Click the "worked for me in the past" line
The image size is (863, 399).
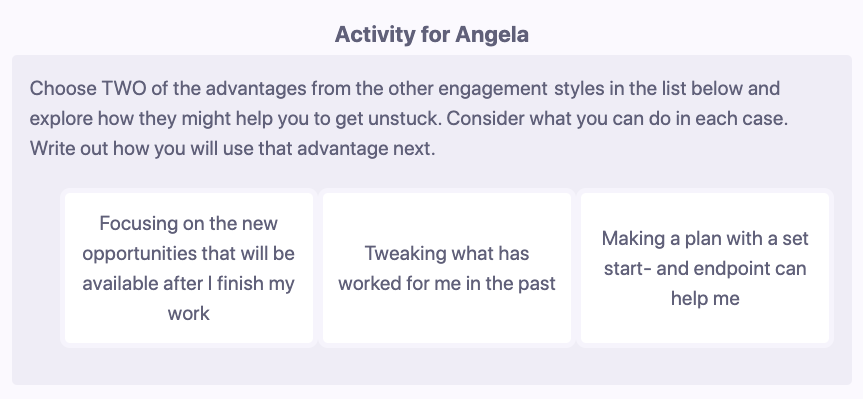pyautogui.click(x=447, y=283)
